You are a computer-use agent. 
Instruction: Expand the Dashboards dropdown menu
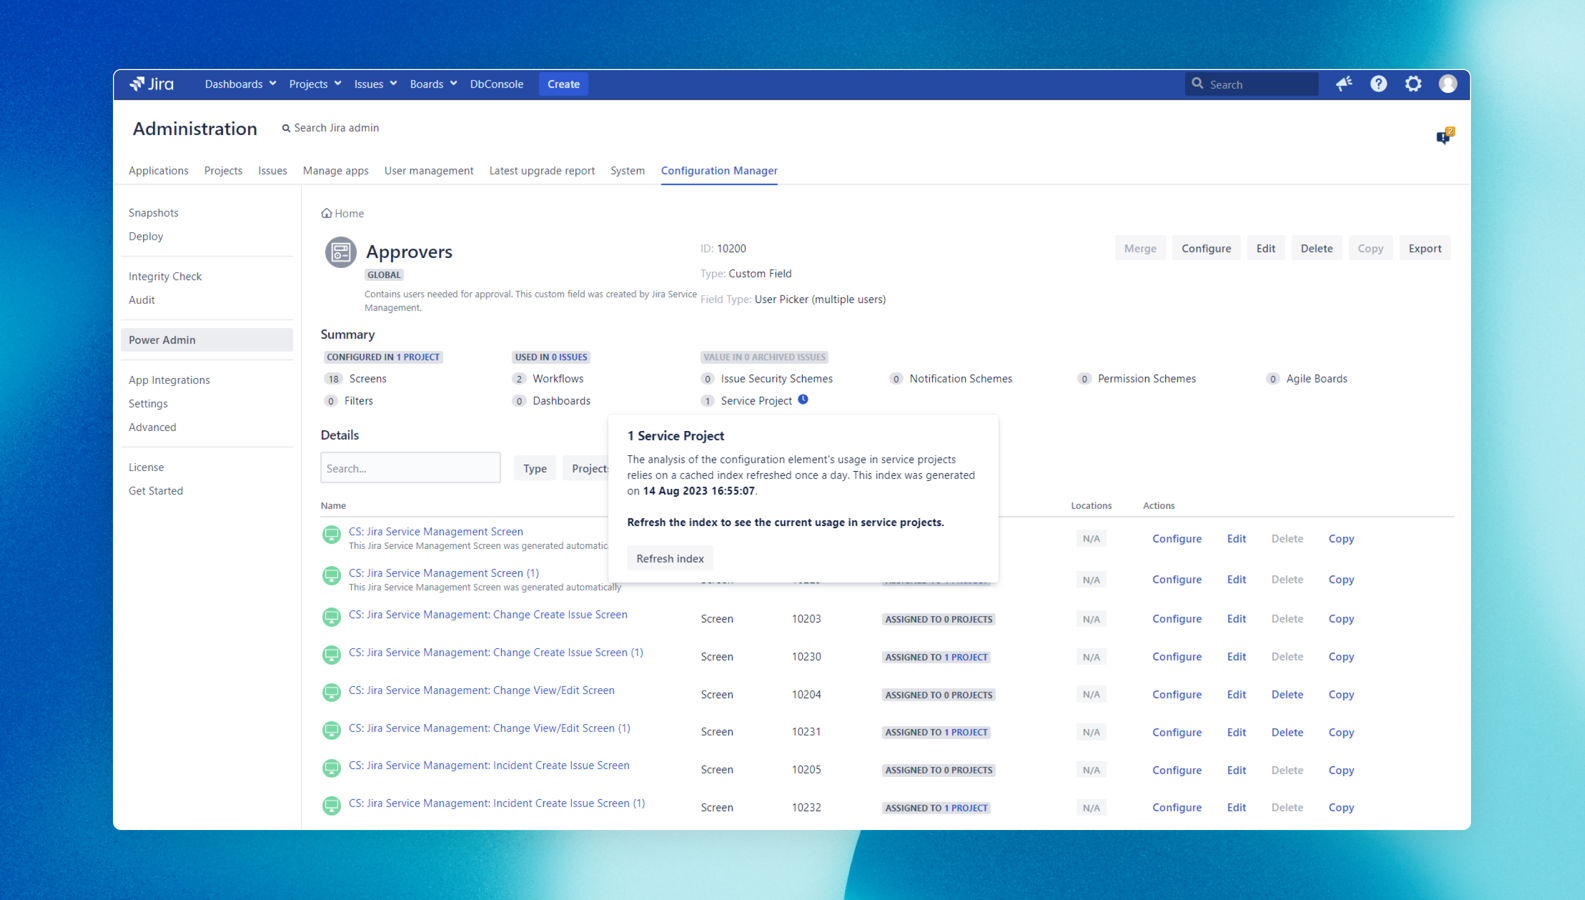pos(240,84)
